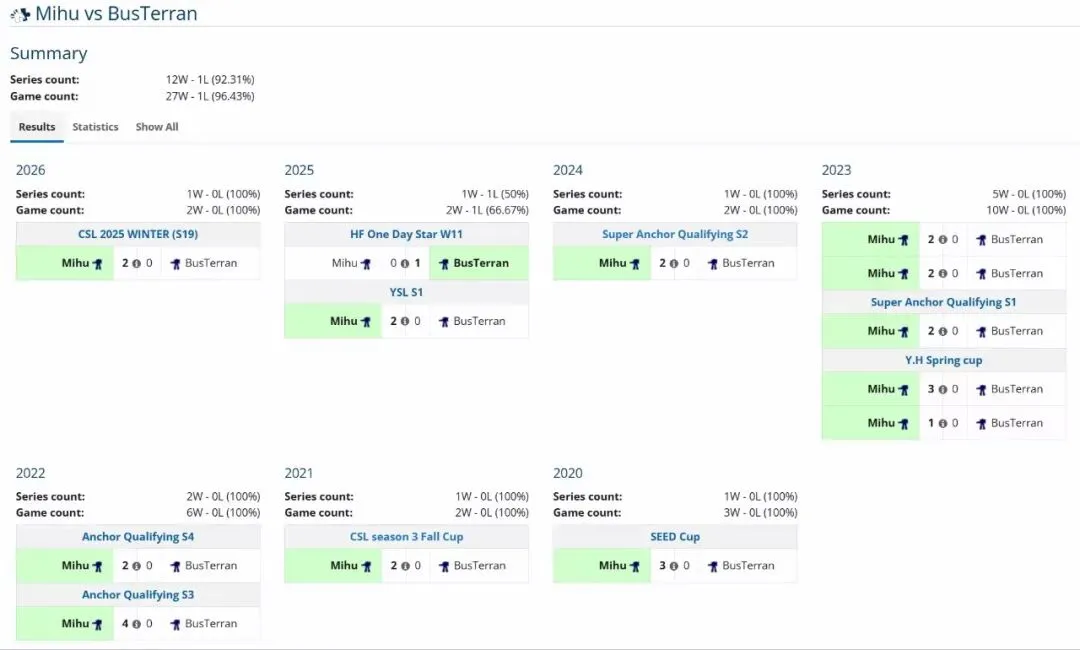Click Mihu's race icon in Super Anchor Qualifying S2 row
The width and height of the screenshot is (1080, 650).
(634, 264)
